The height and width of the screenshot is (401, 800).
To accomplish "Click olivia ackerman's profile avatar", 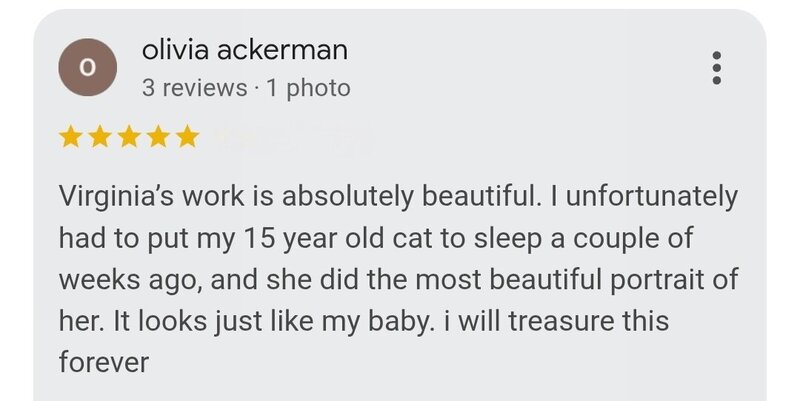I will [87, 67].
